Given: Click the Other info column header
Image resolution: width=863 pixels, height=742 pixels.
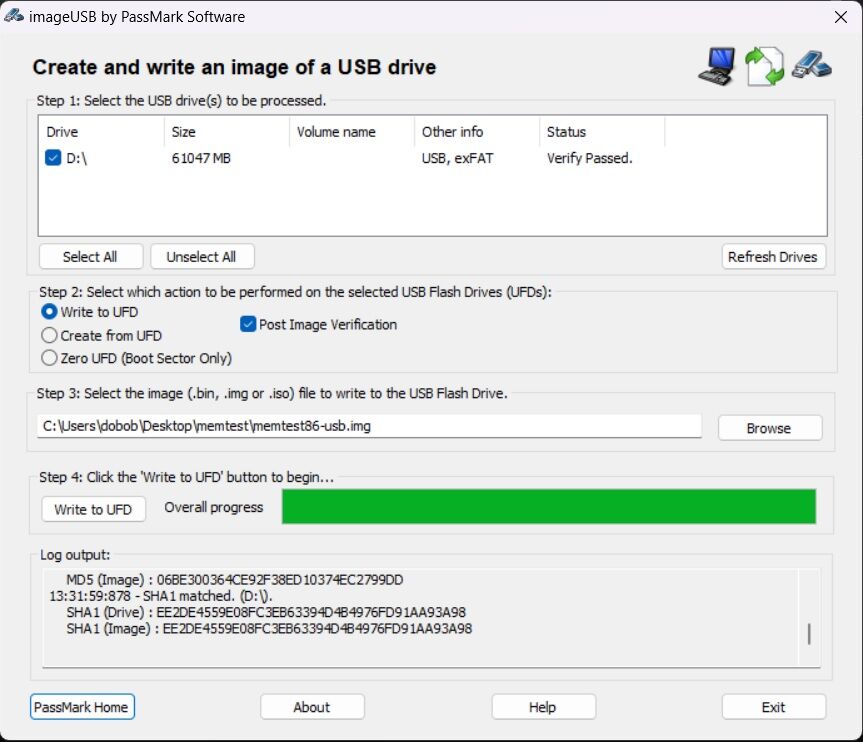Looking at the screenshot, I should (x=477, y=132).
